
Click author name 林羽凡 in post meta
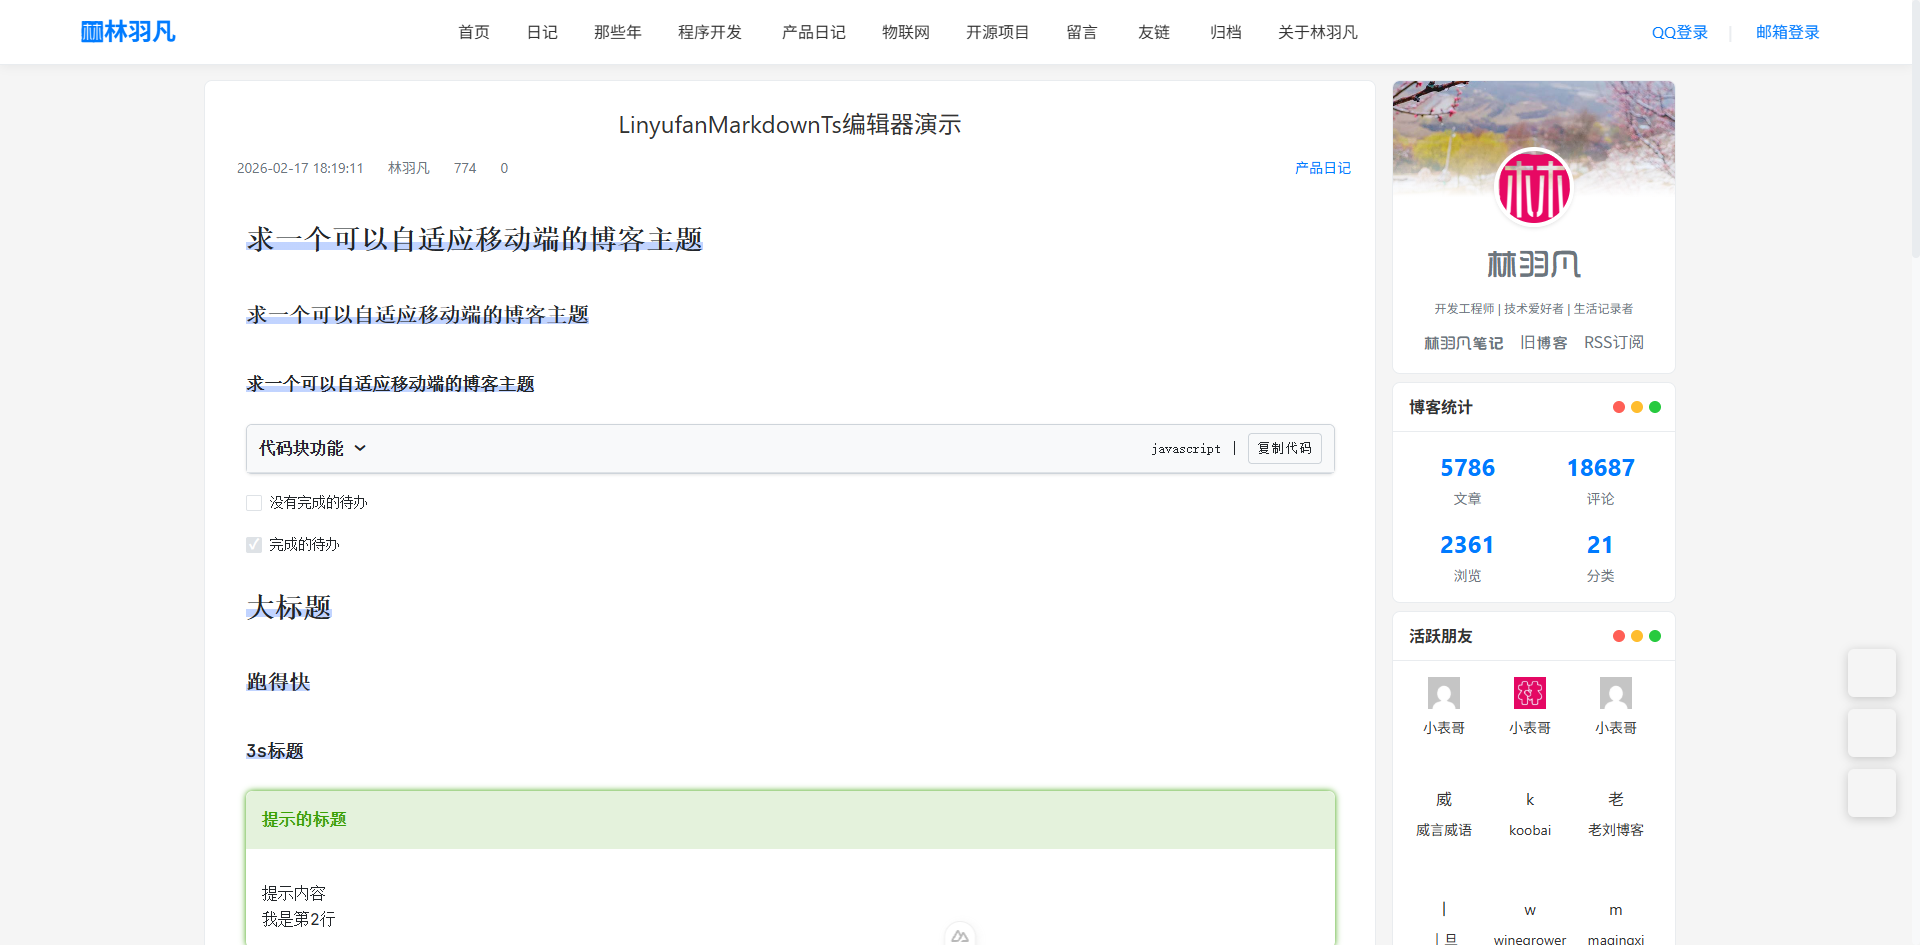(409, 168)
